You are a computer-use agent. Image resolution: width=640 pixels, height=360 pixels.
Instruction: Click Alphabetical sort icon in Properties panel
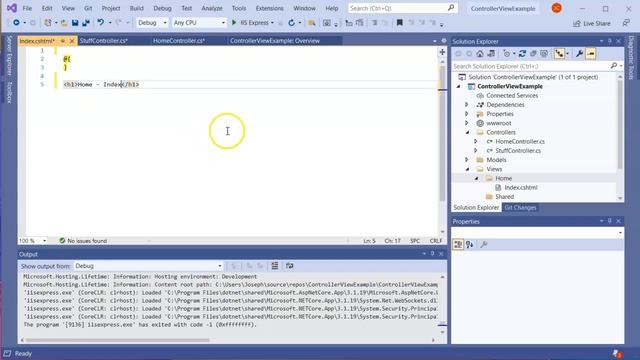470,244
